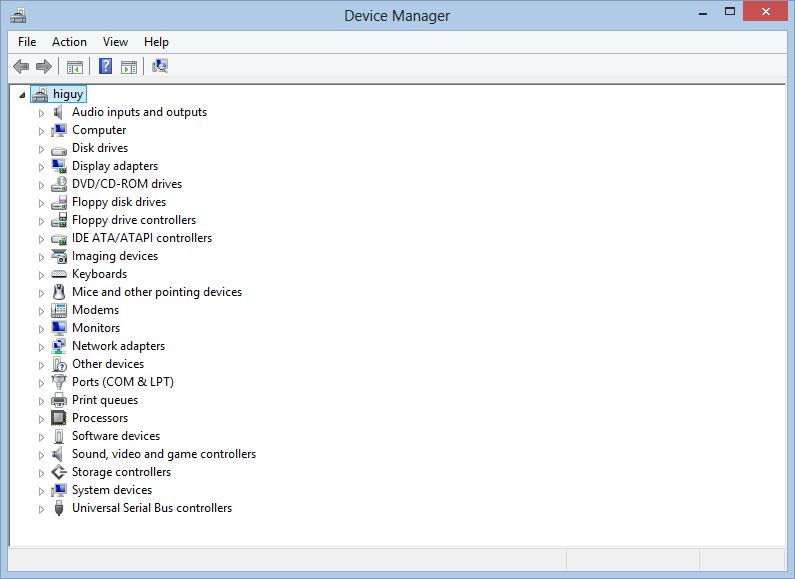Expand Universal Serial Bus controllers arrow
The height and width of the screenshot is (579, 795).
(x=41, y=509)
